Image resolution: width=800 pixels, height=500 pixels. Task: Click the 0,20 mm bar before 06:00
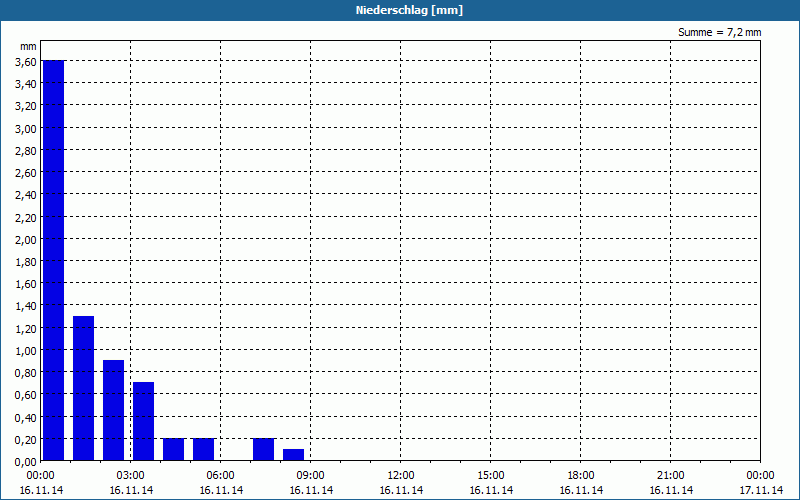click(204, 449)
